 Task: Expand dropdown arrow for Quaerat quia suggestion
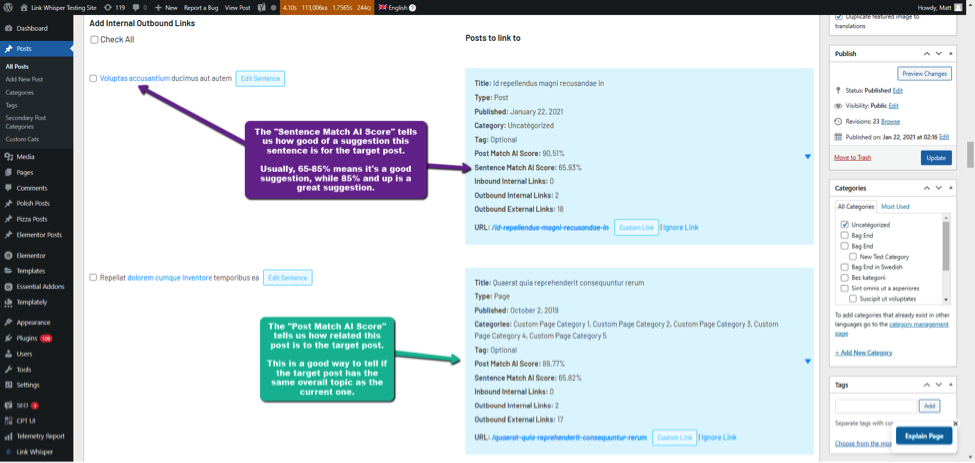(807, 361)
